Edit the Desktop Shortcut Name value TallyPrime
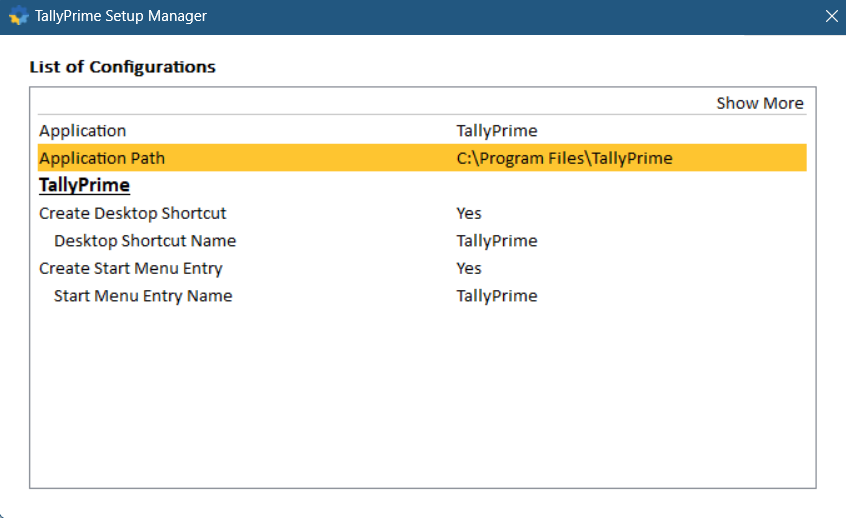 tap(496, 241)
